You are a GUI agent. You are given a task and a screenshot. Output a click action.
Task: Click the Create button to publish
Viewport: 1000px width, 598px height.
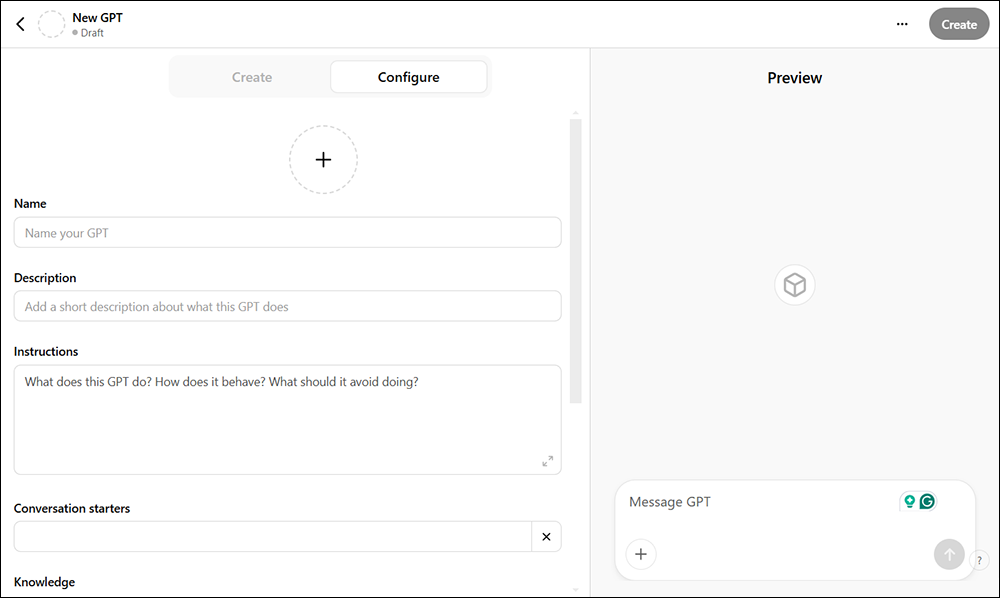pos(958,23)
